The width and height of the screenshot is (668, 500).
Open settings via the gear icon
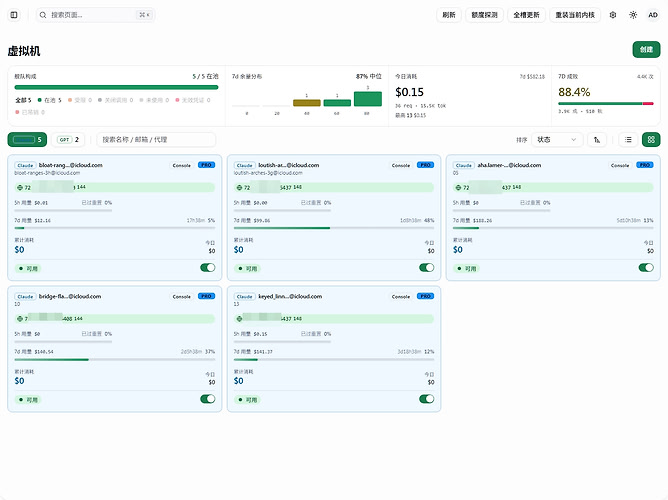613,15
